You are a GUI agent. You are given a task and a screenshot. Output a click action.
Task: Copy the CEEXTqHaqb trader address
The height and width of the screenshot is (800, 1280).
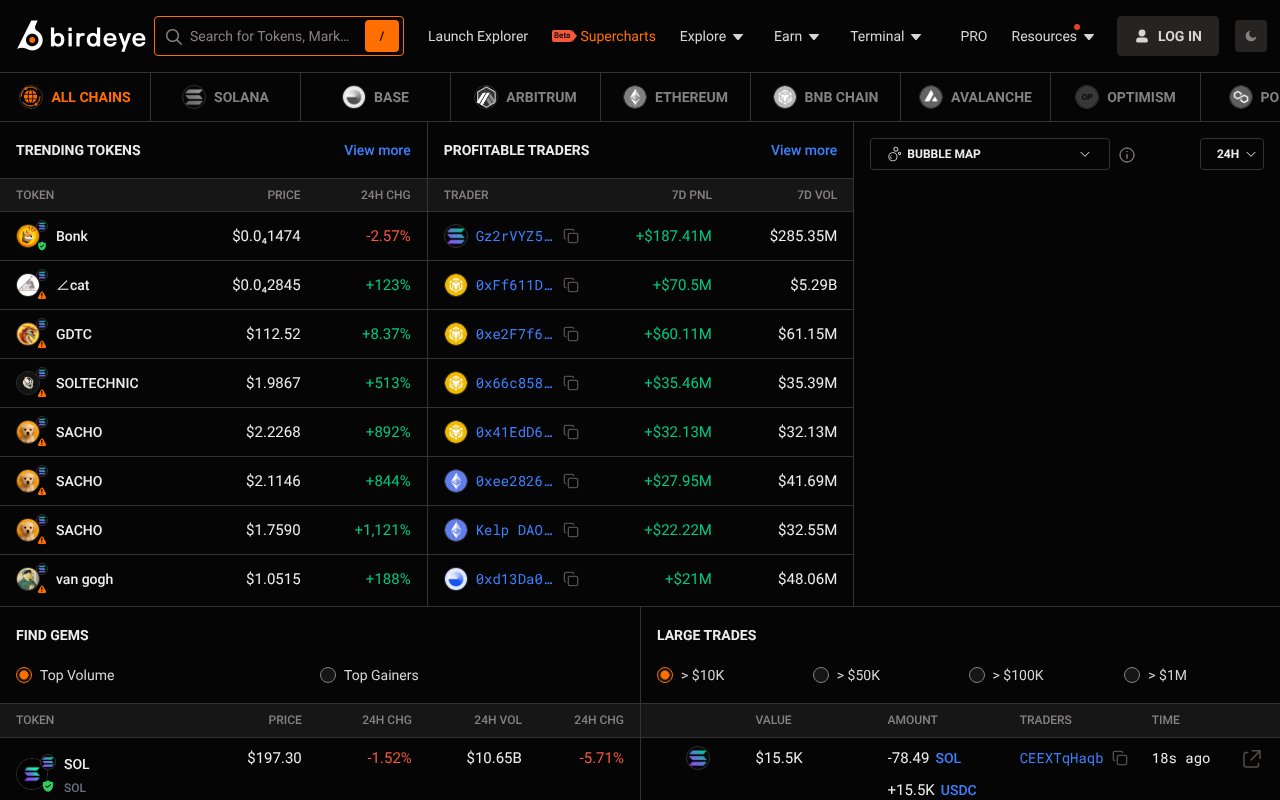[x=1120, y=758]
